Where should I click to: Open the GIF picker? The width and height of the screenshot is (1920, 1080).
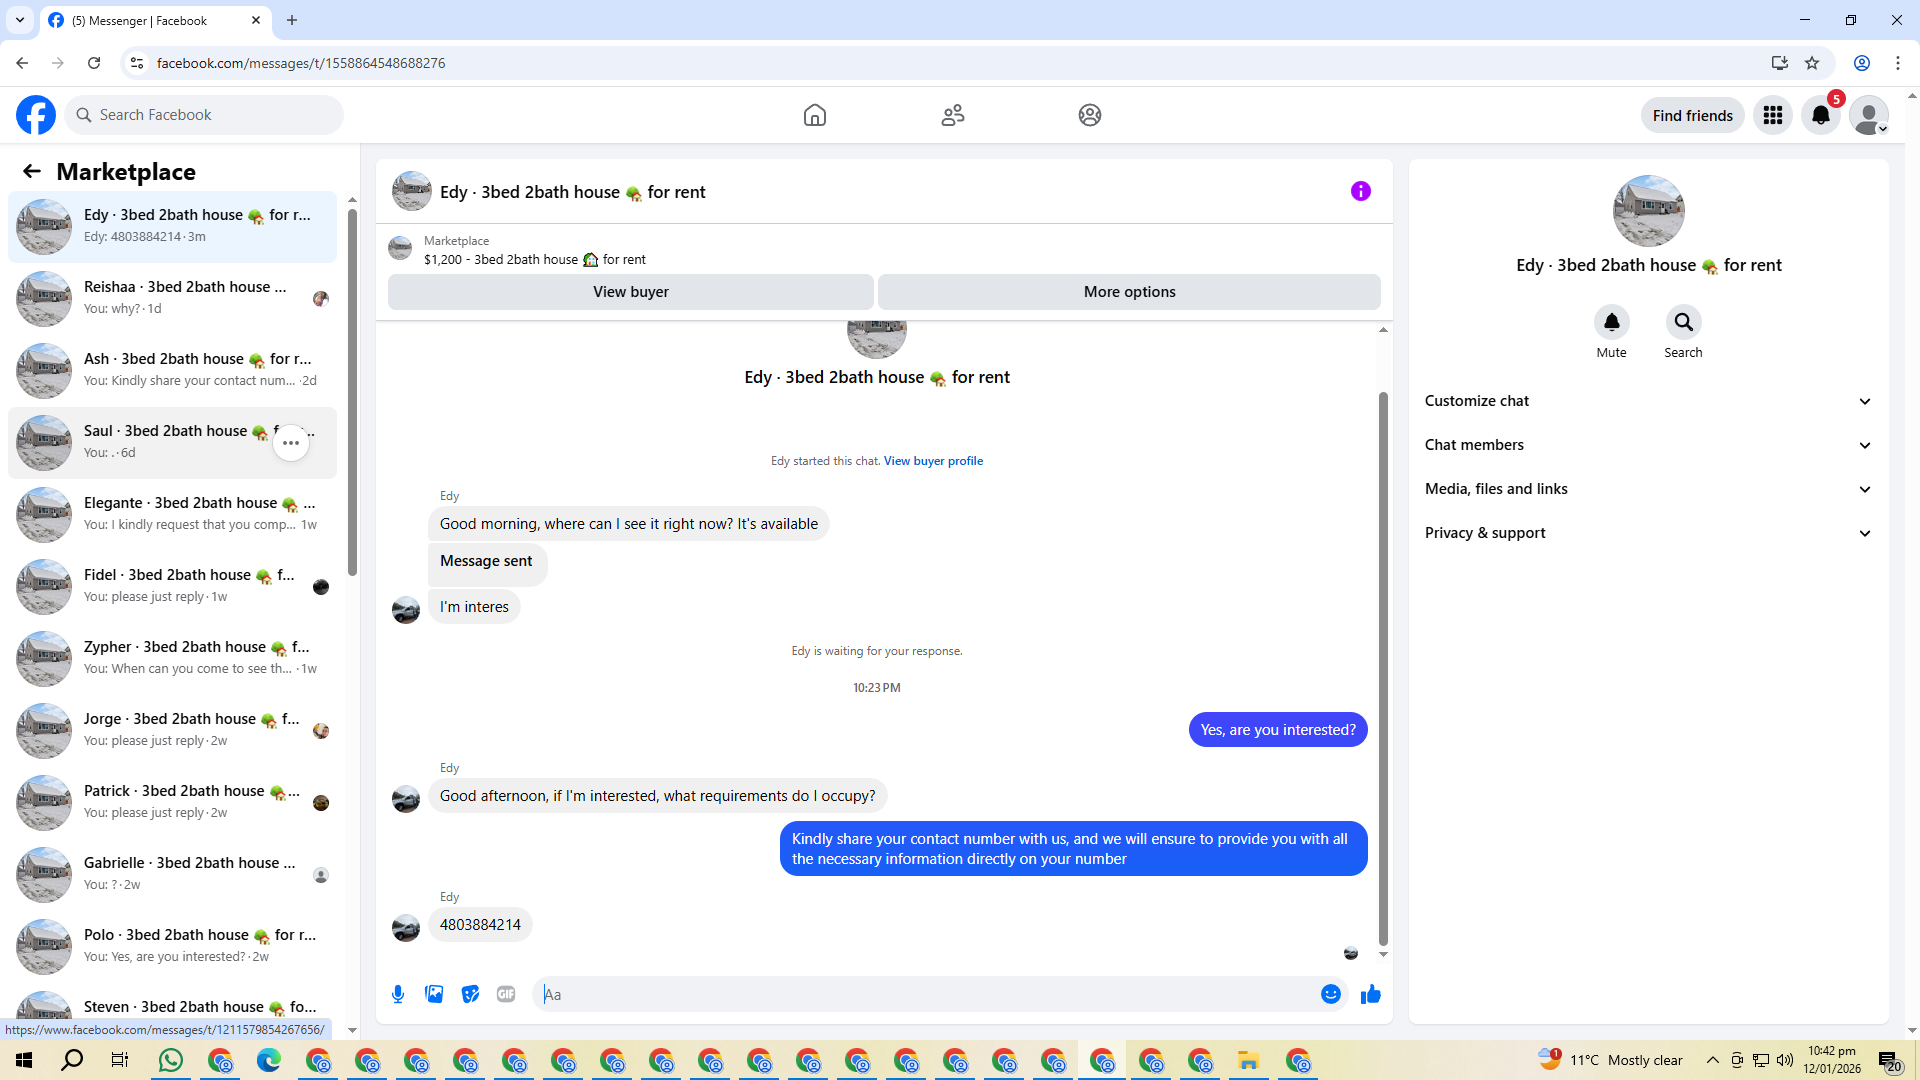click(506, 994)
